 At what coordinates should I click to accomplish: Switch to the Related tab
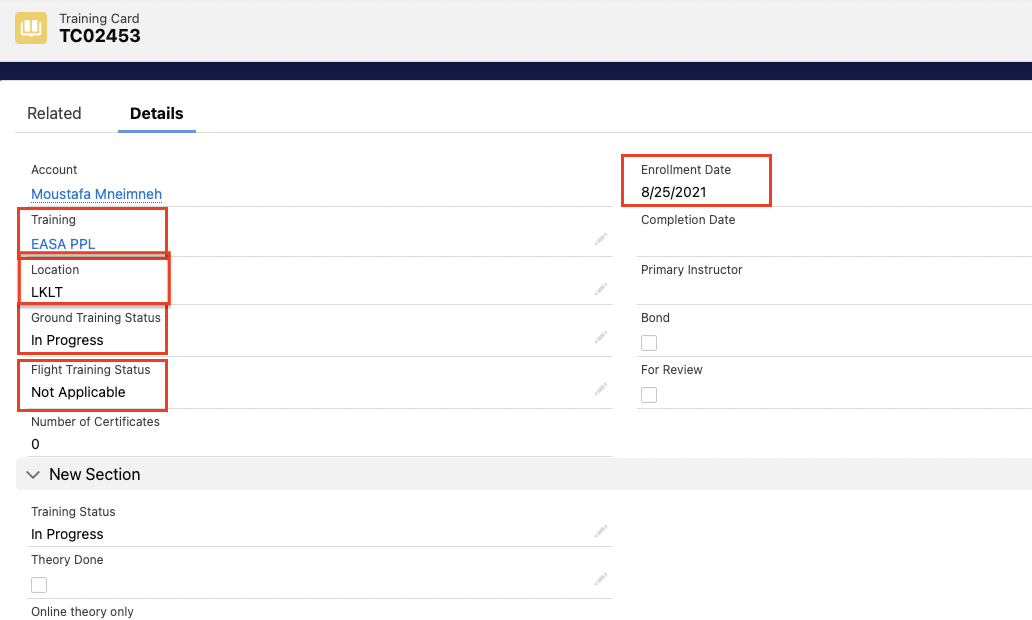(x=54, y=113)
